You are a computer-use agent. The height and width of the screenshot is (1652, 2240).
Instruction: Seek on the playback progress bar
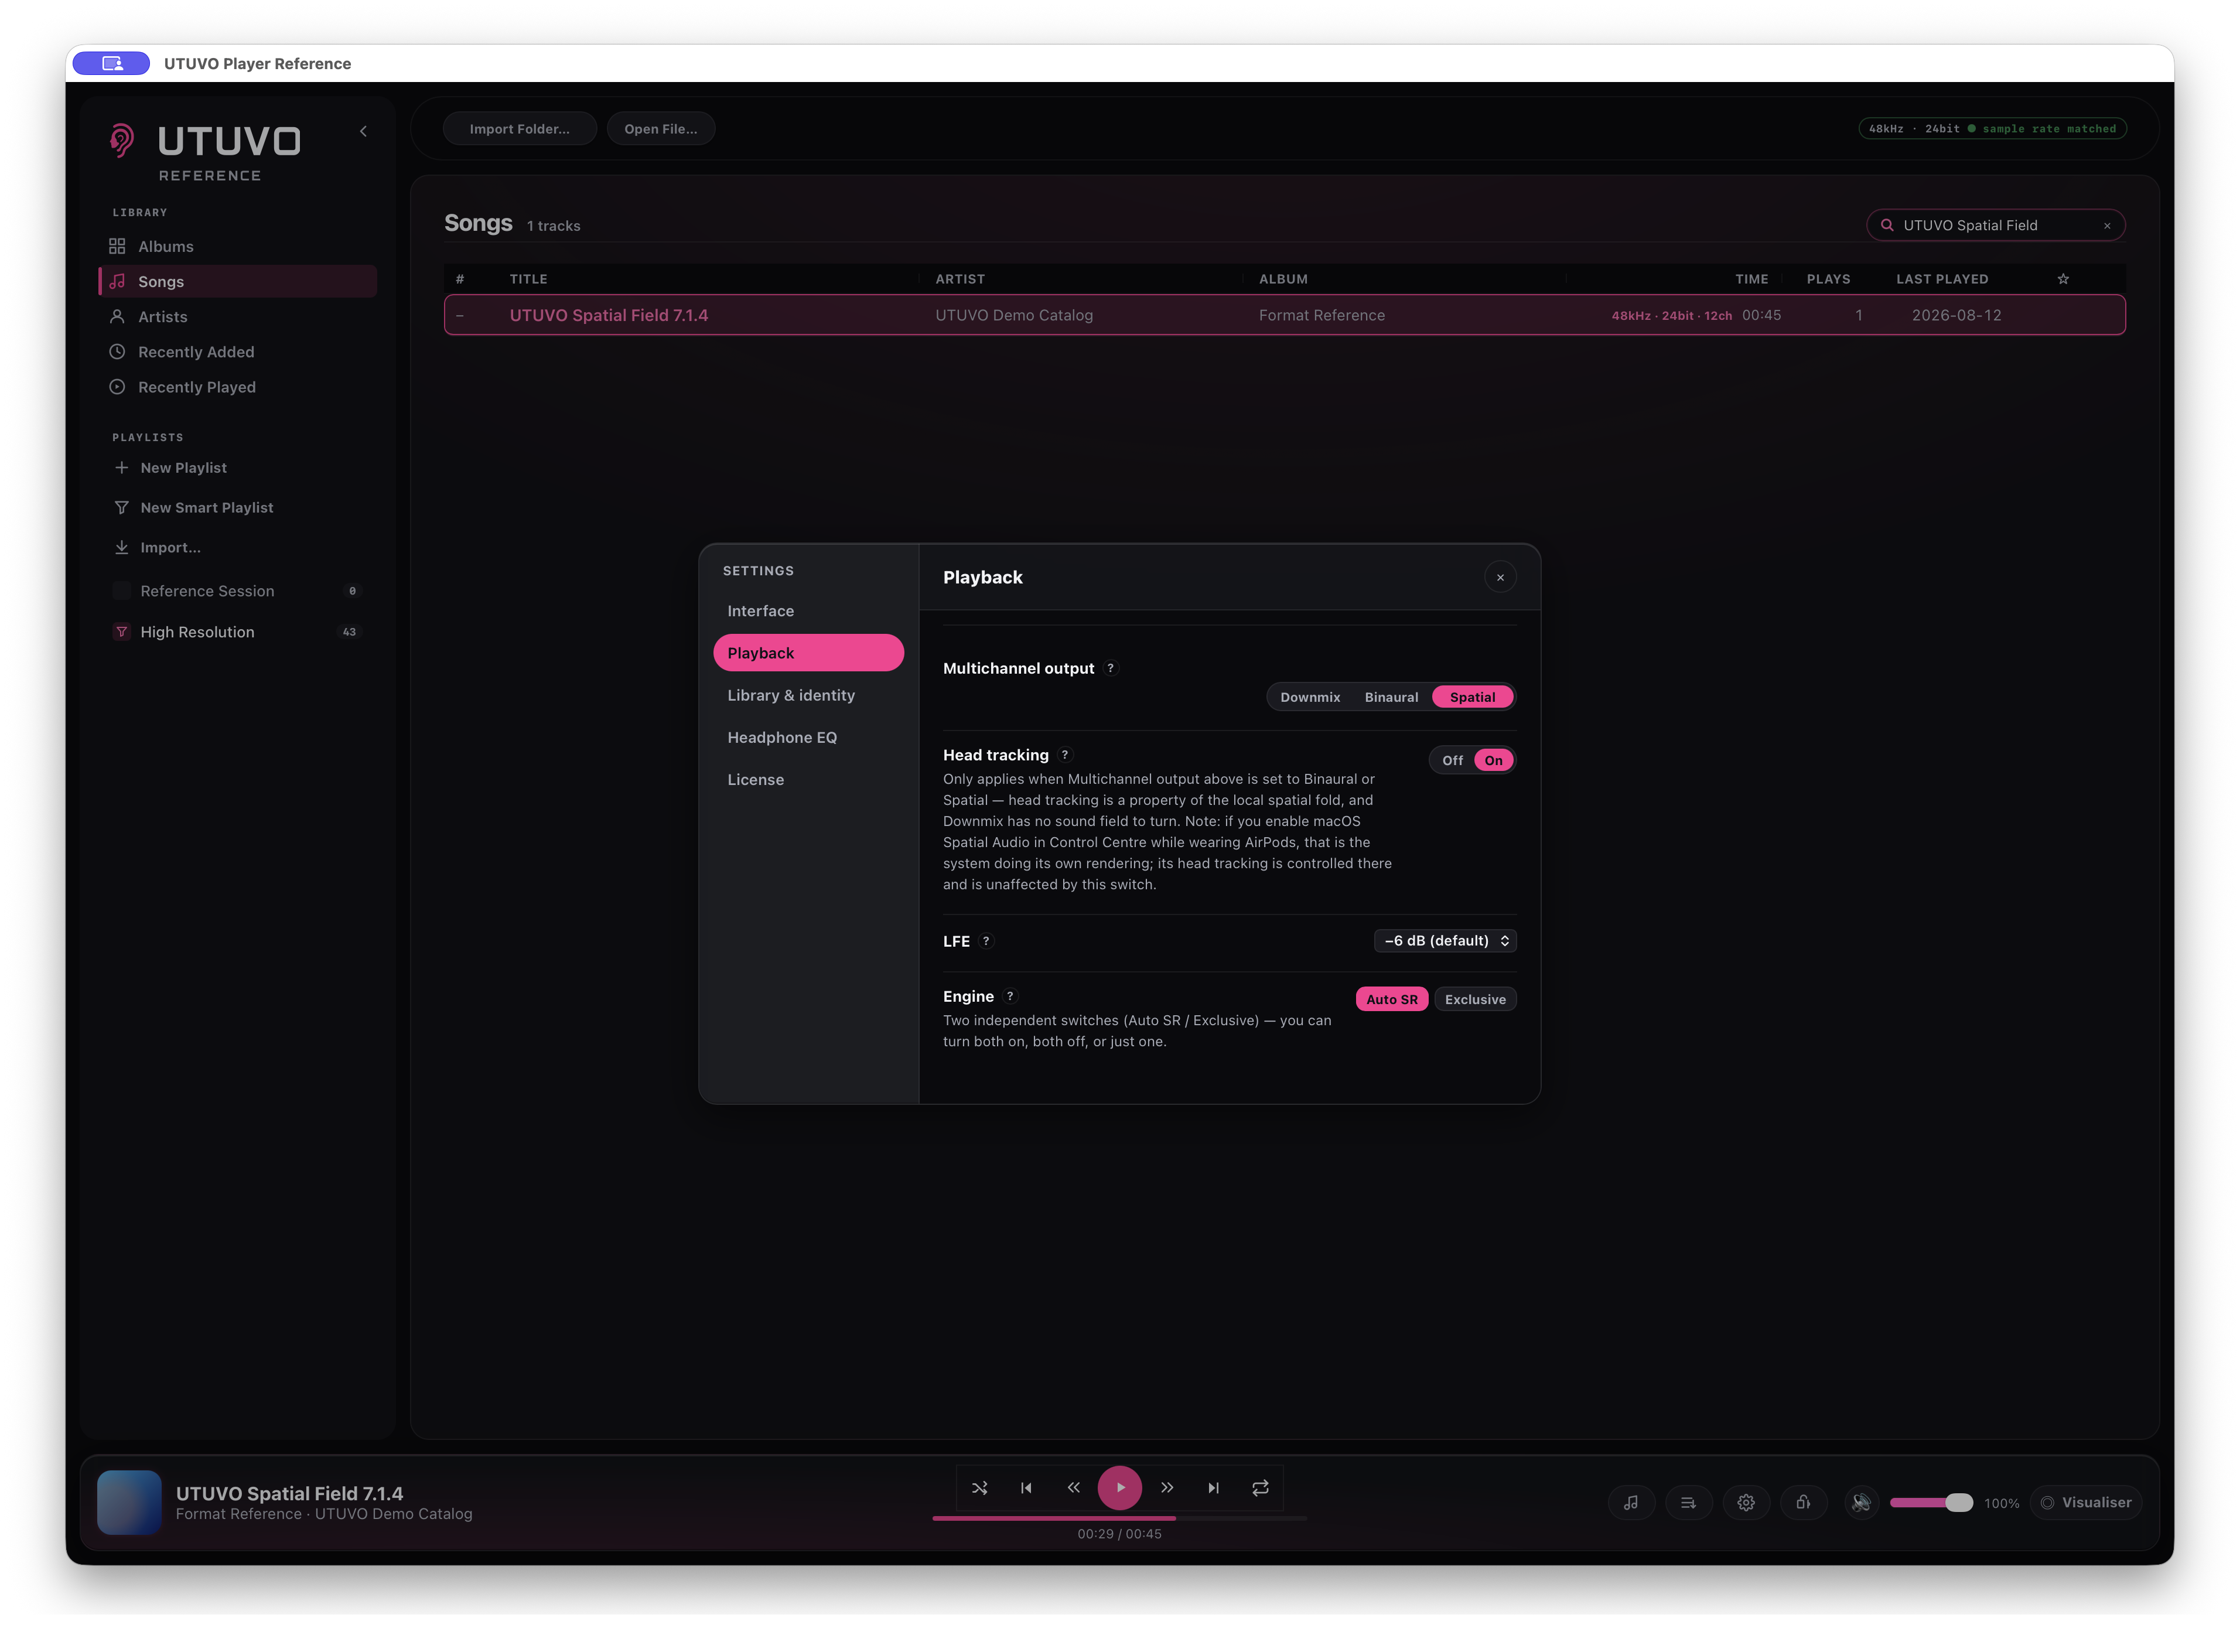1120,1518
